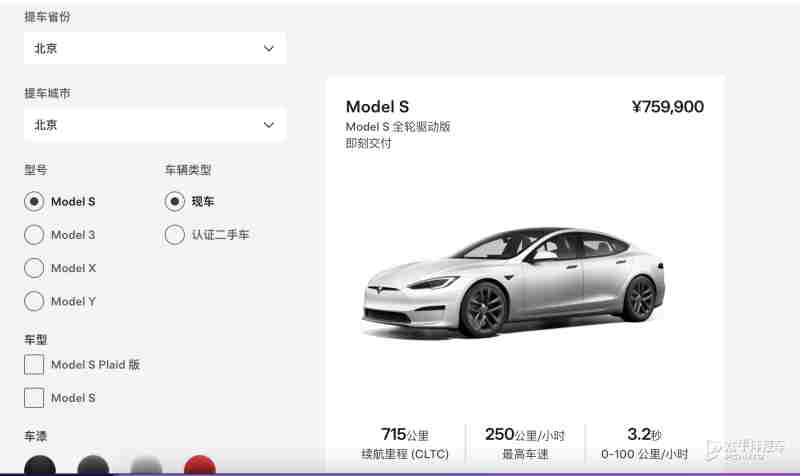Select the Model 3 radio button
The height and width of the screenshot is (476, 800).
point(34,235)
